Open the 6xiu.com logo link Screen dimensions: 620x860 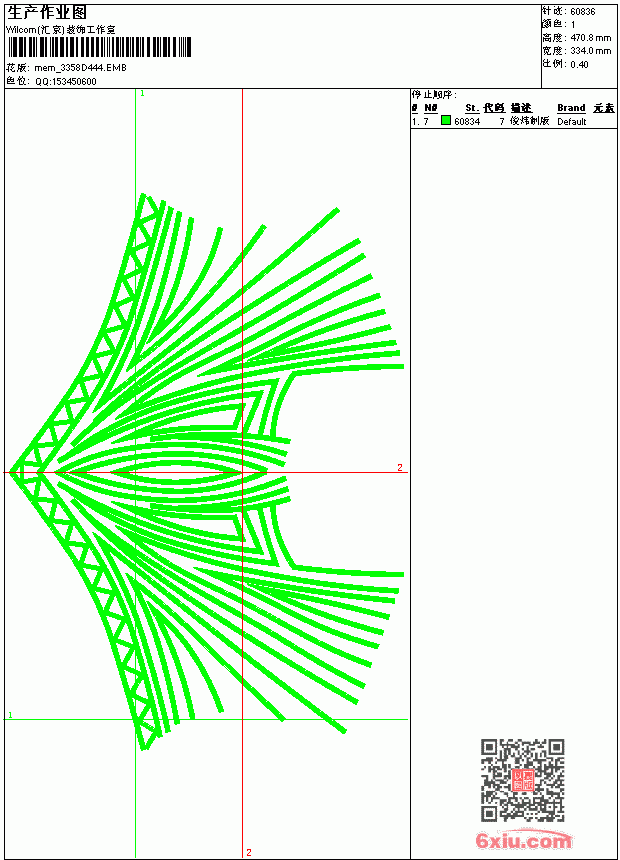(524, 840)
